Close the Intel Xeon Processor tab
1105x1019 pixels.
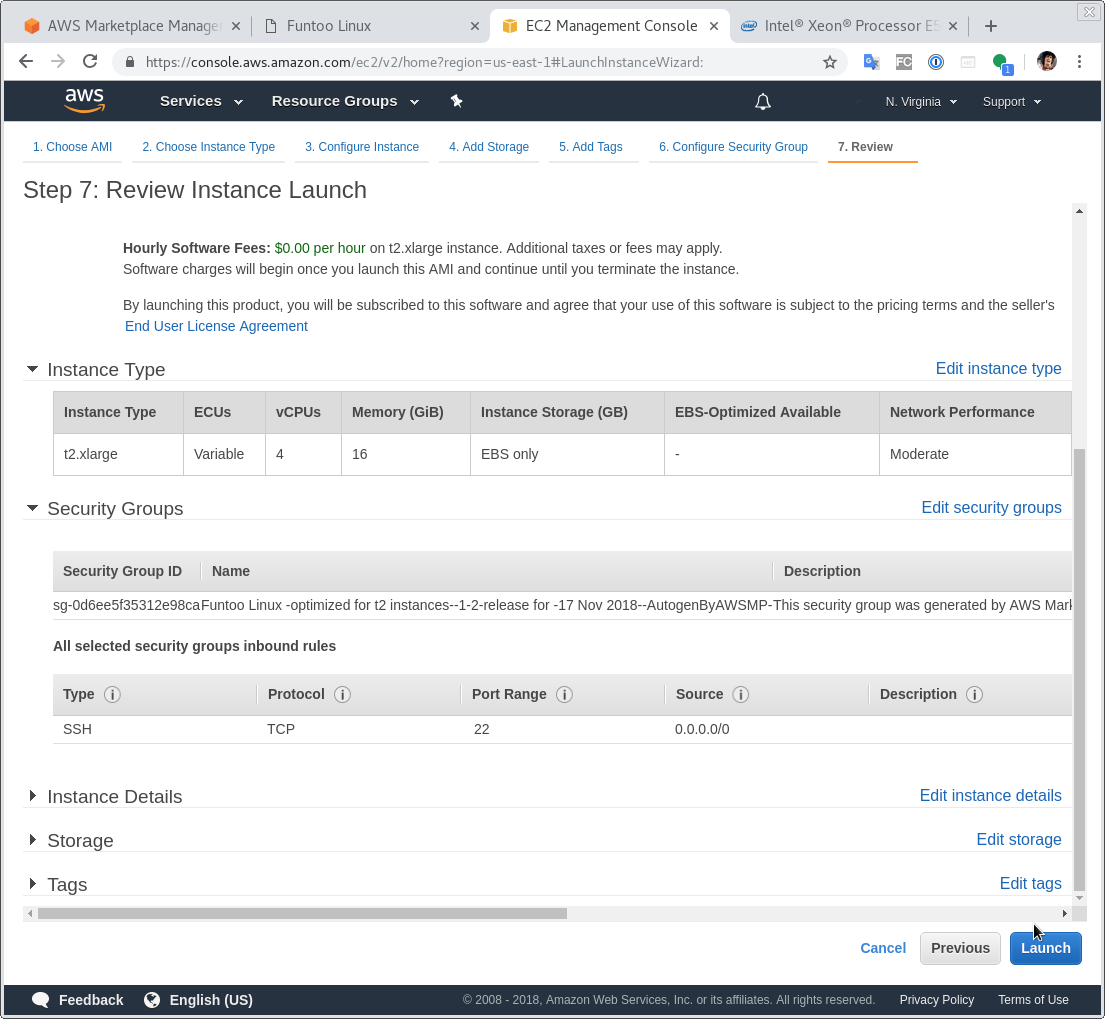(953, 26)
